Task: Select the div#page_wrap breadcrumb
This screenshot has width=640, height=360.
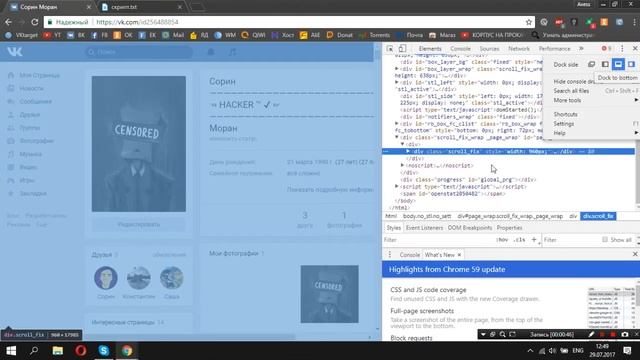Action: pyautogui.click(x=510, y=216)
